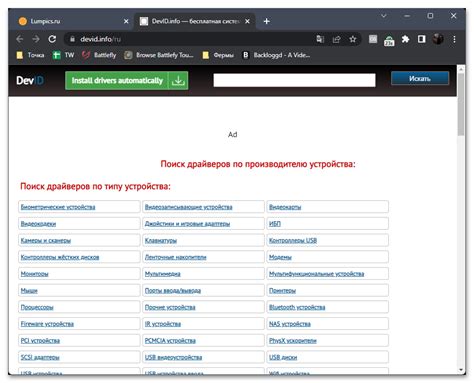
Task: Open Мультифункциональные устройства link
Action: point(316,274)
